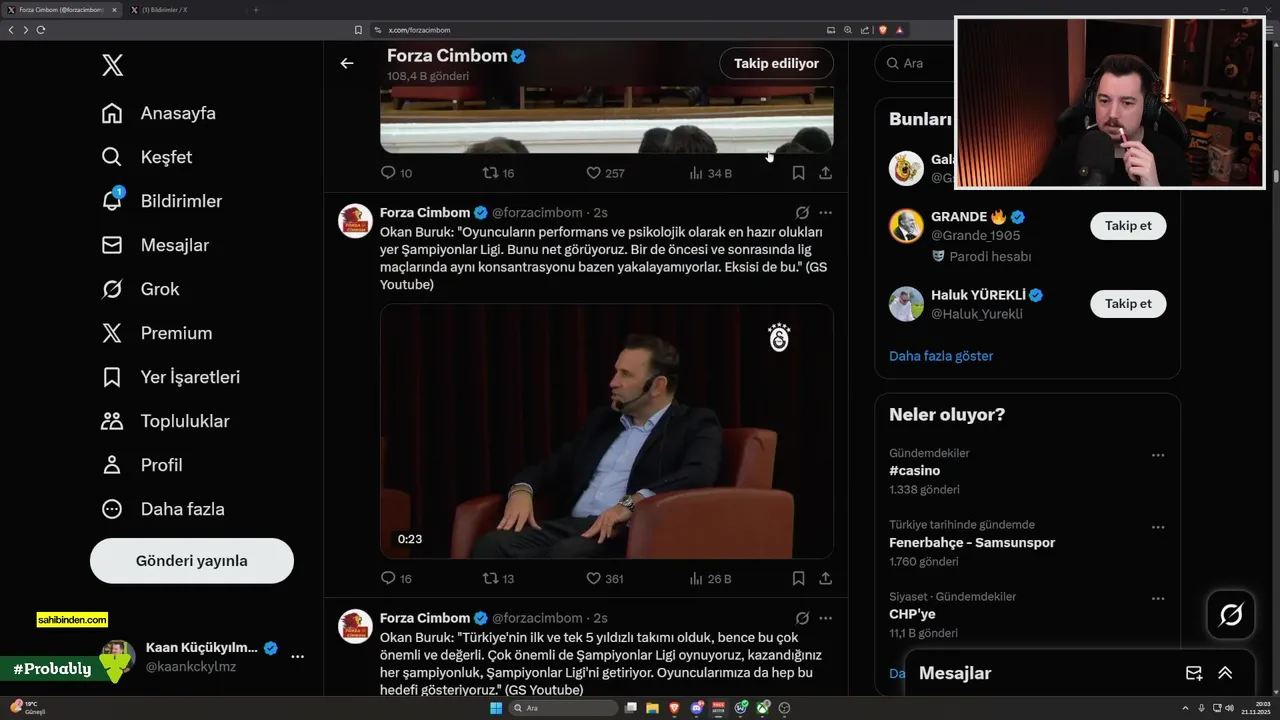Click the browser back button
The height and width of the screenshot is (720, 1280).
coord(11,30)
